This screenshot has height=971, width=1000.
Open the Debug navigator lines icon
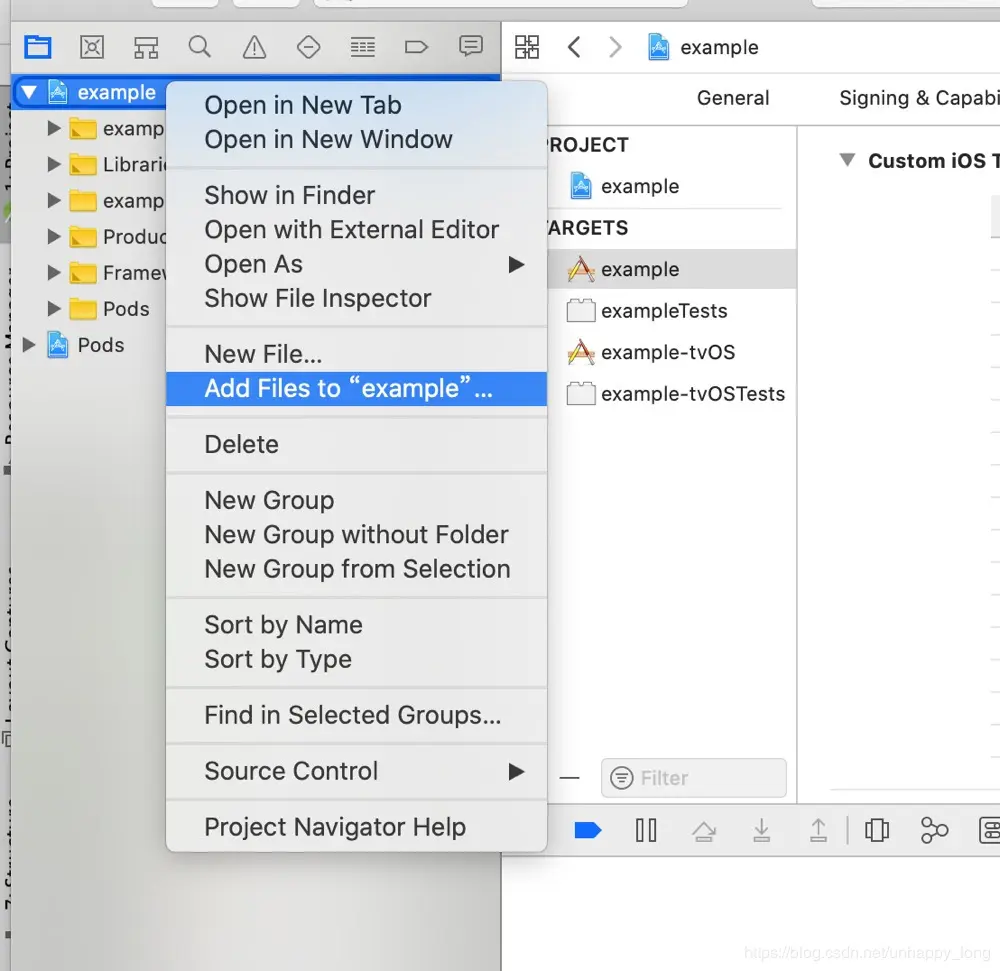[362, 47]
